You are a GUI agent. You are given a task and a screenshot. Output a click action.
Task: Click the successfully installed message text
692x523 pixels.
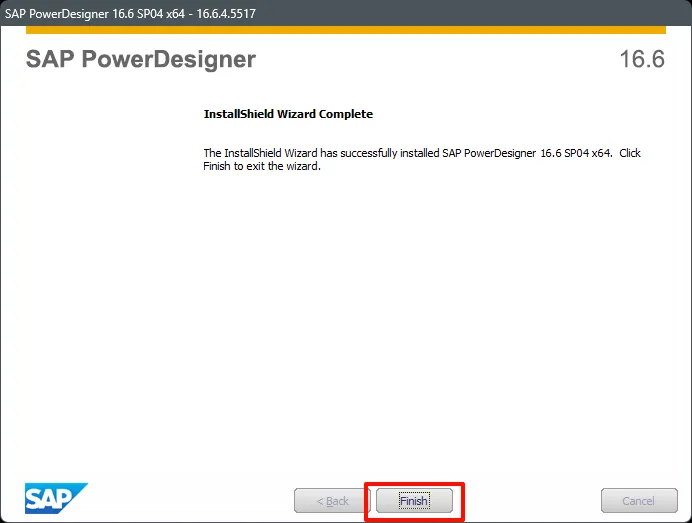(422, 159)
